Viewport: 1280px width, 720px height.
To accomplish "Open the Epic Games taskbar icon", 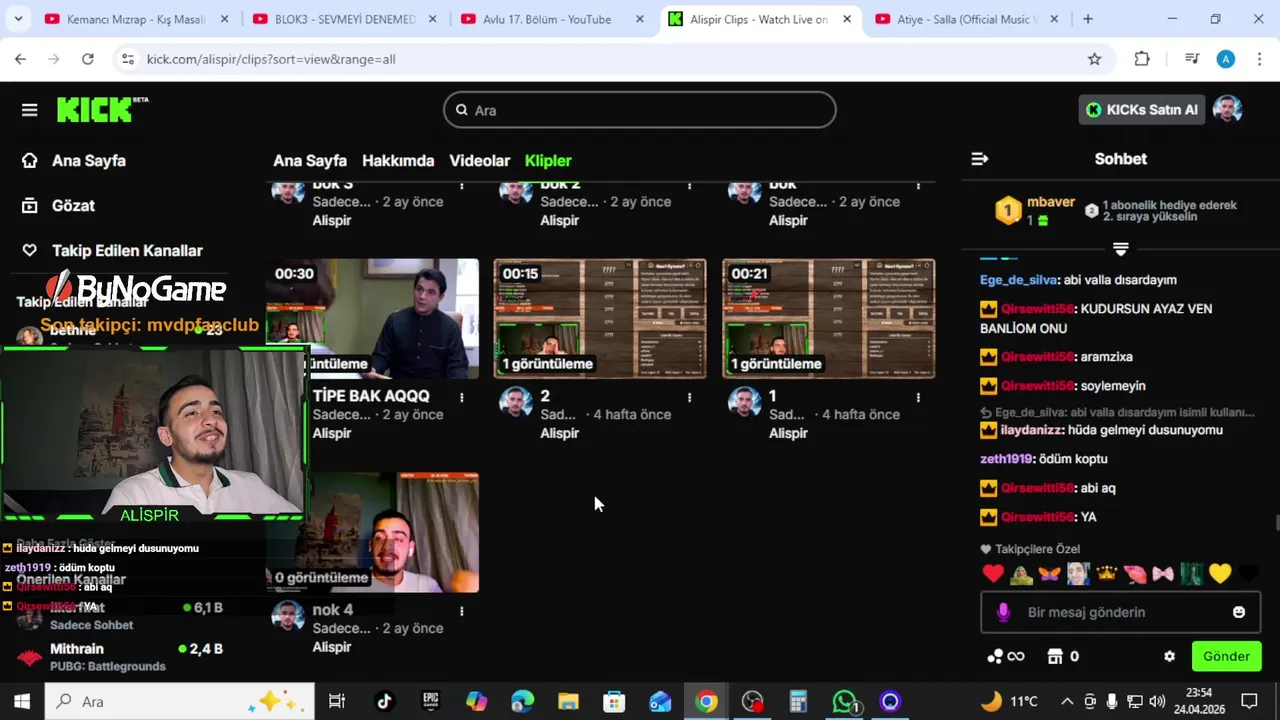I will (x=430, y=701).
